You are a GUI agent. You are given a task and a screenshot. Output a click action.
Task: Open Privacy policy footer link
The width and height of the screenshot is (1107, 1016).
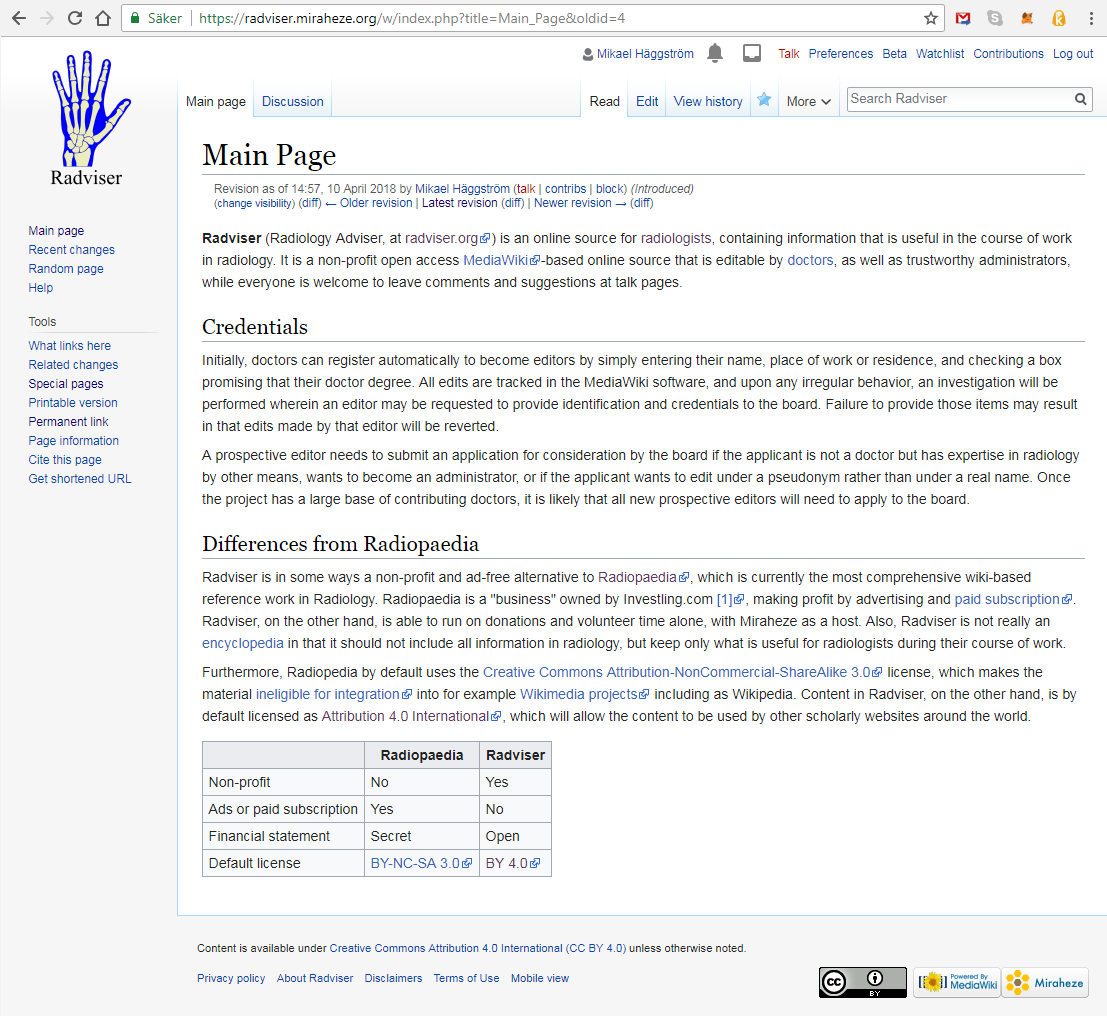[231, 979]
